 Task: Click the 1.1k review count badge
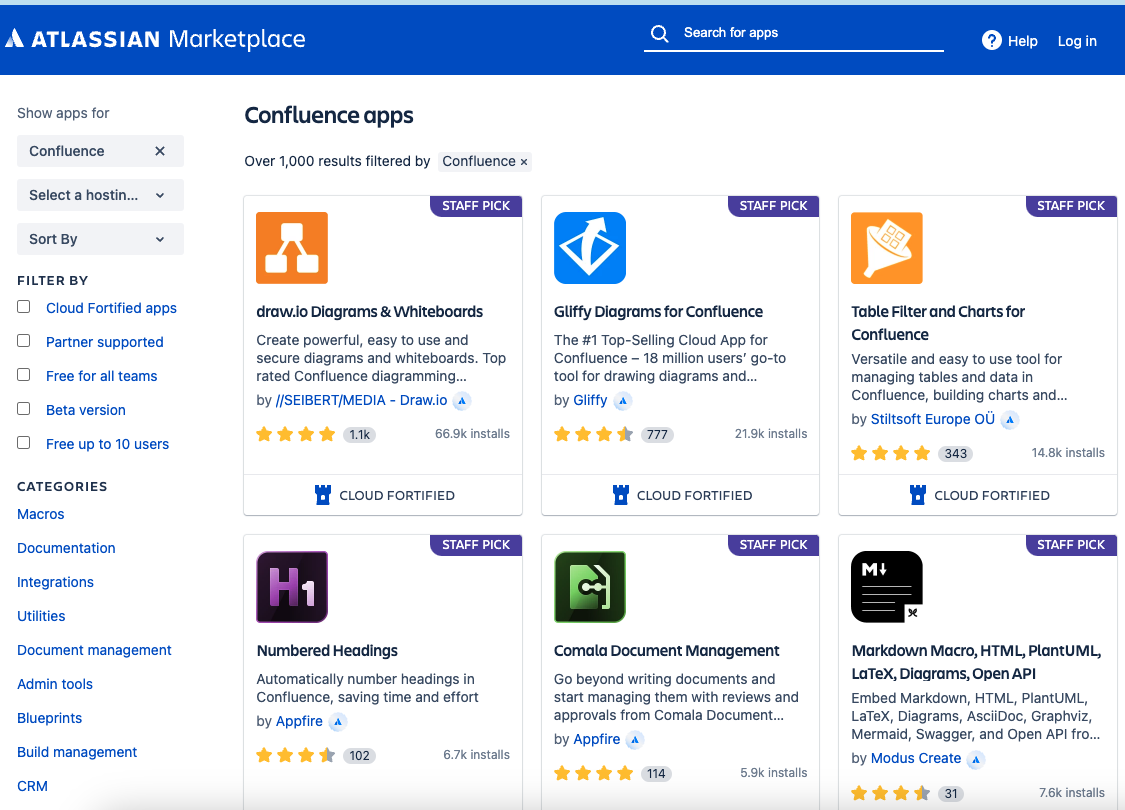coord(359,435)
